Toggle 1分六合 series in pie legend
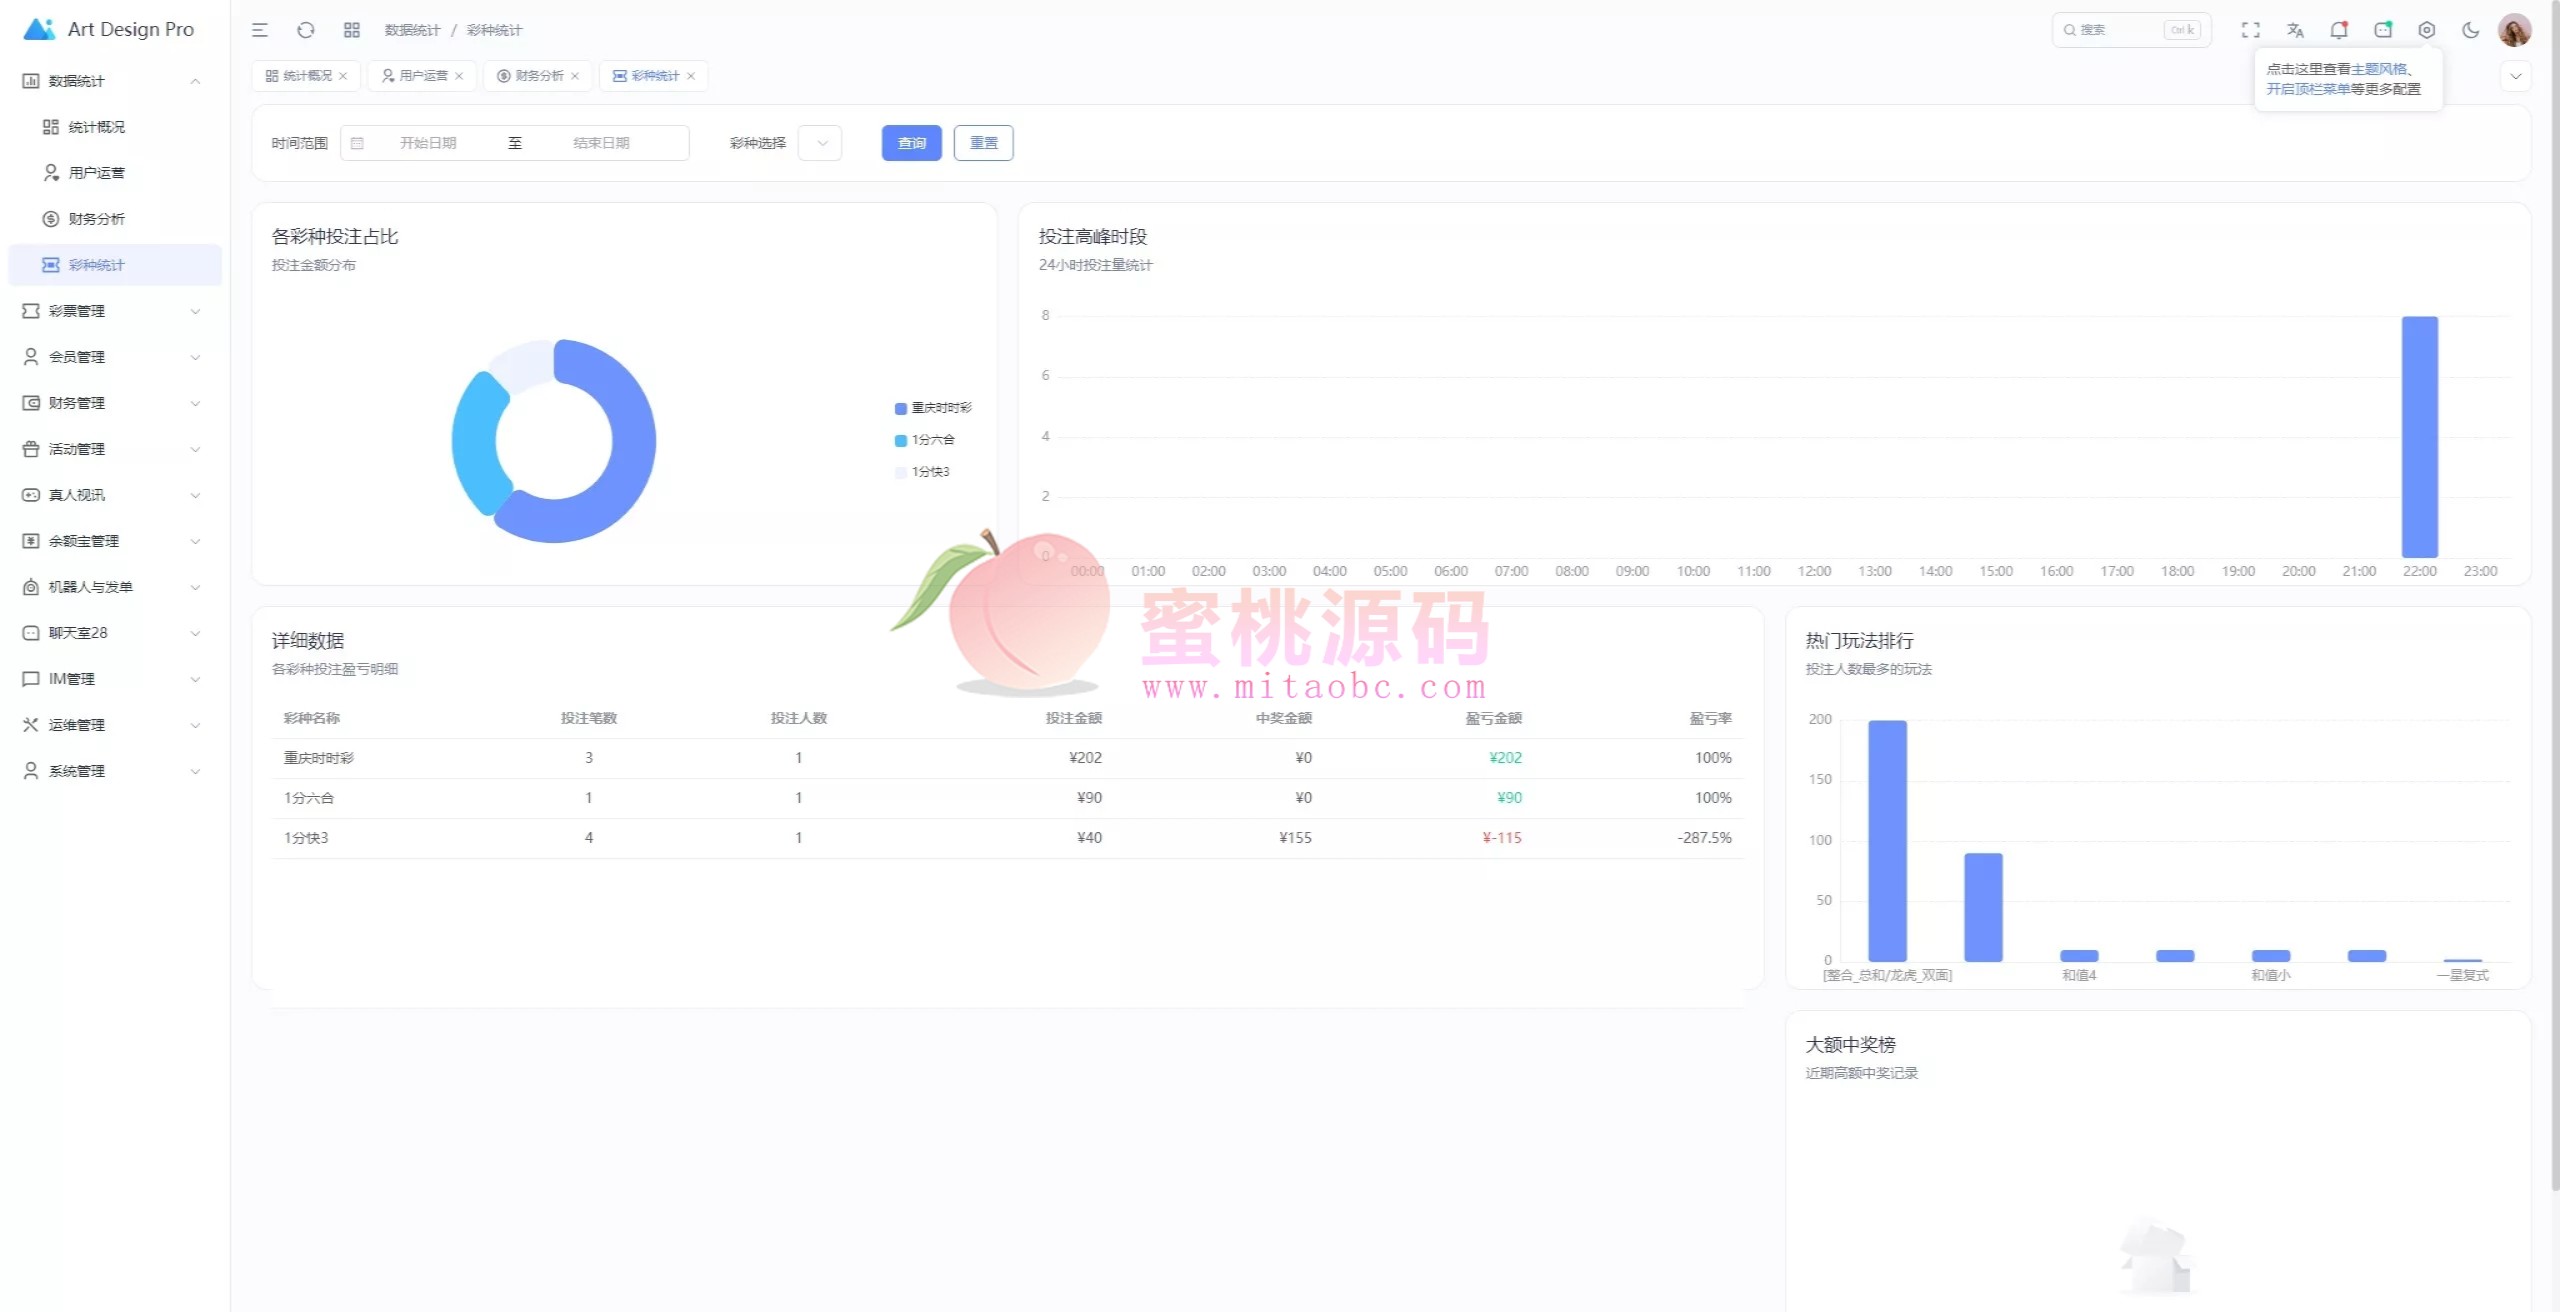Screen dimensions: 2560x1312 point(932,440)
